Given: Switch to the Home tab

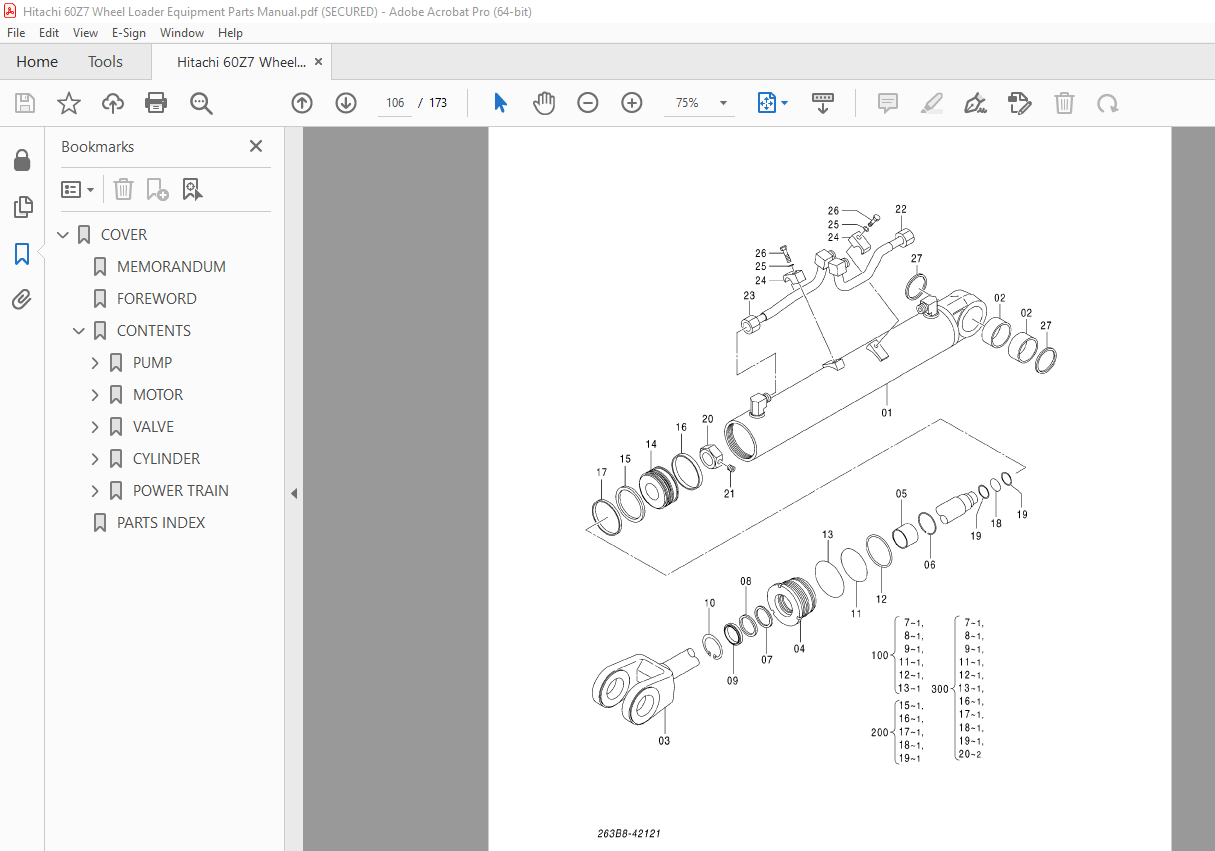Looking at the screenshot, I should (x=37, y=62).
